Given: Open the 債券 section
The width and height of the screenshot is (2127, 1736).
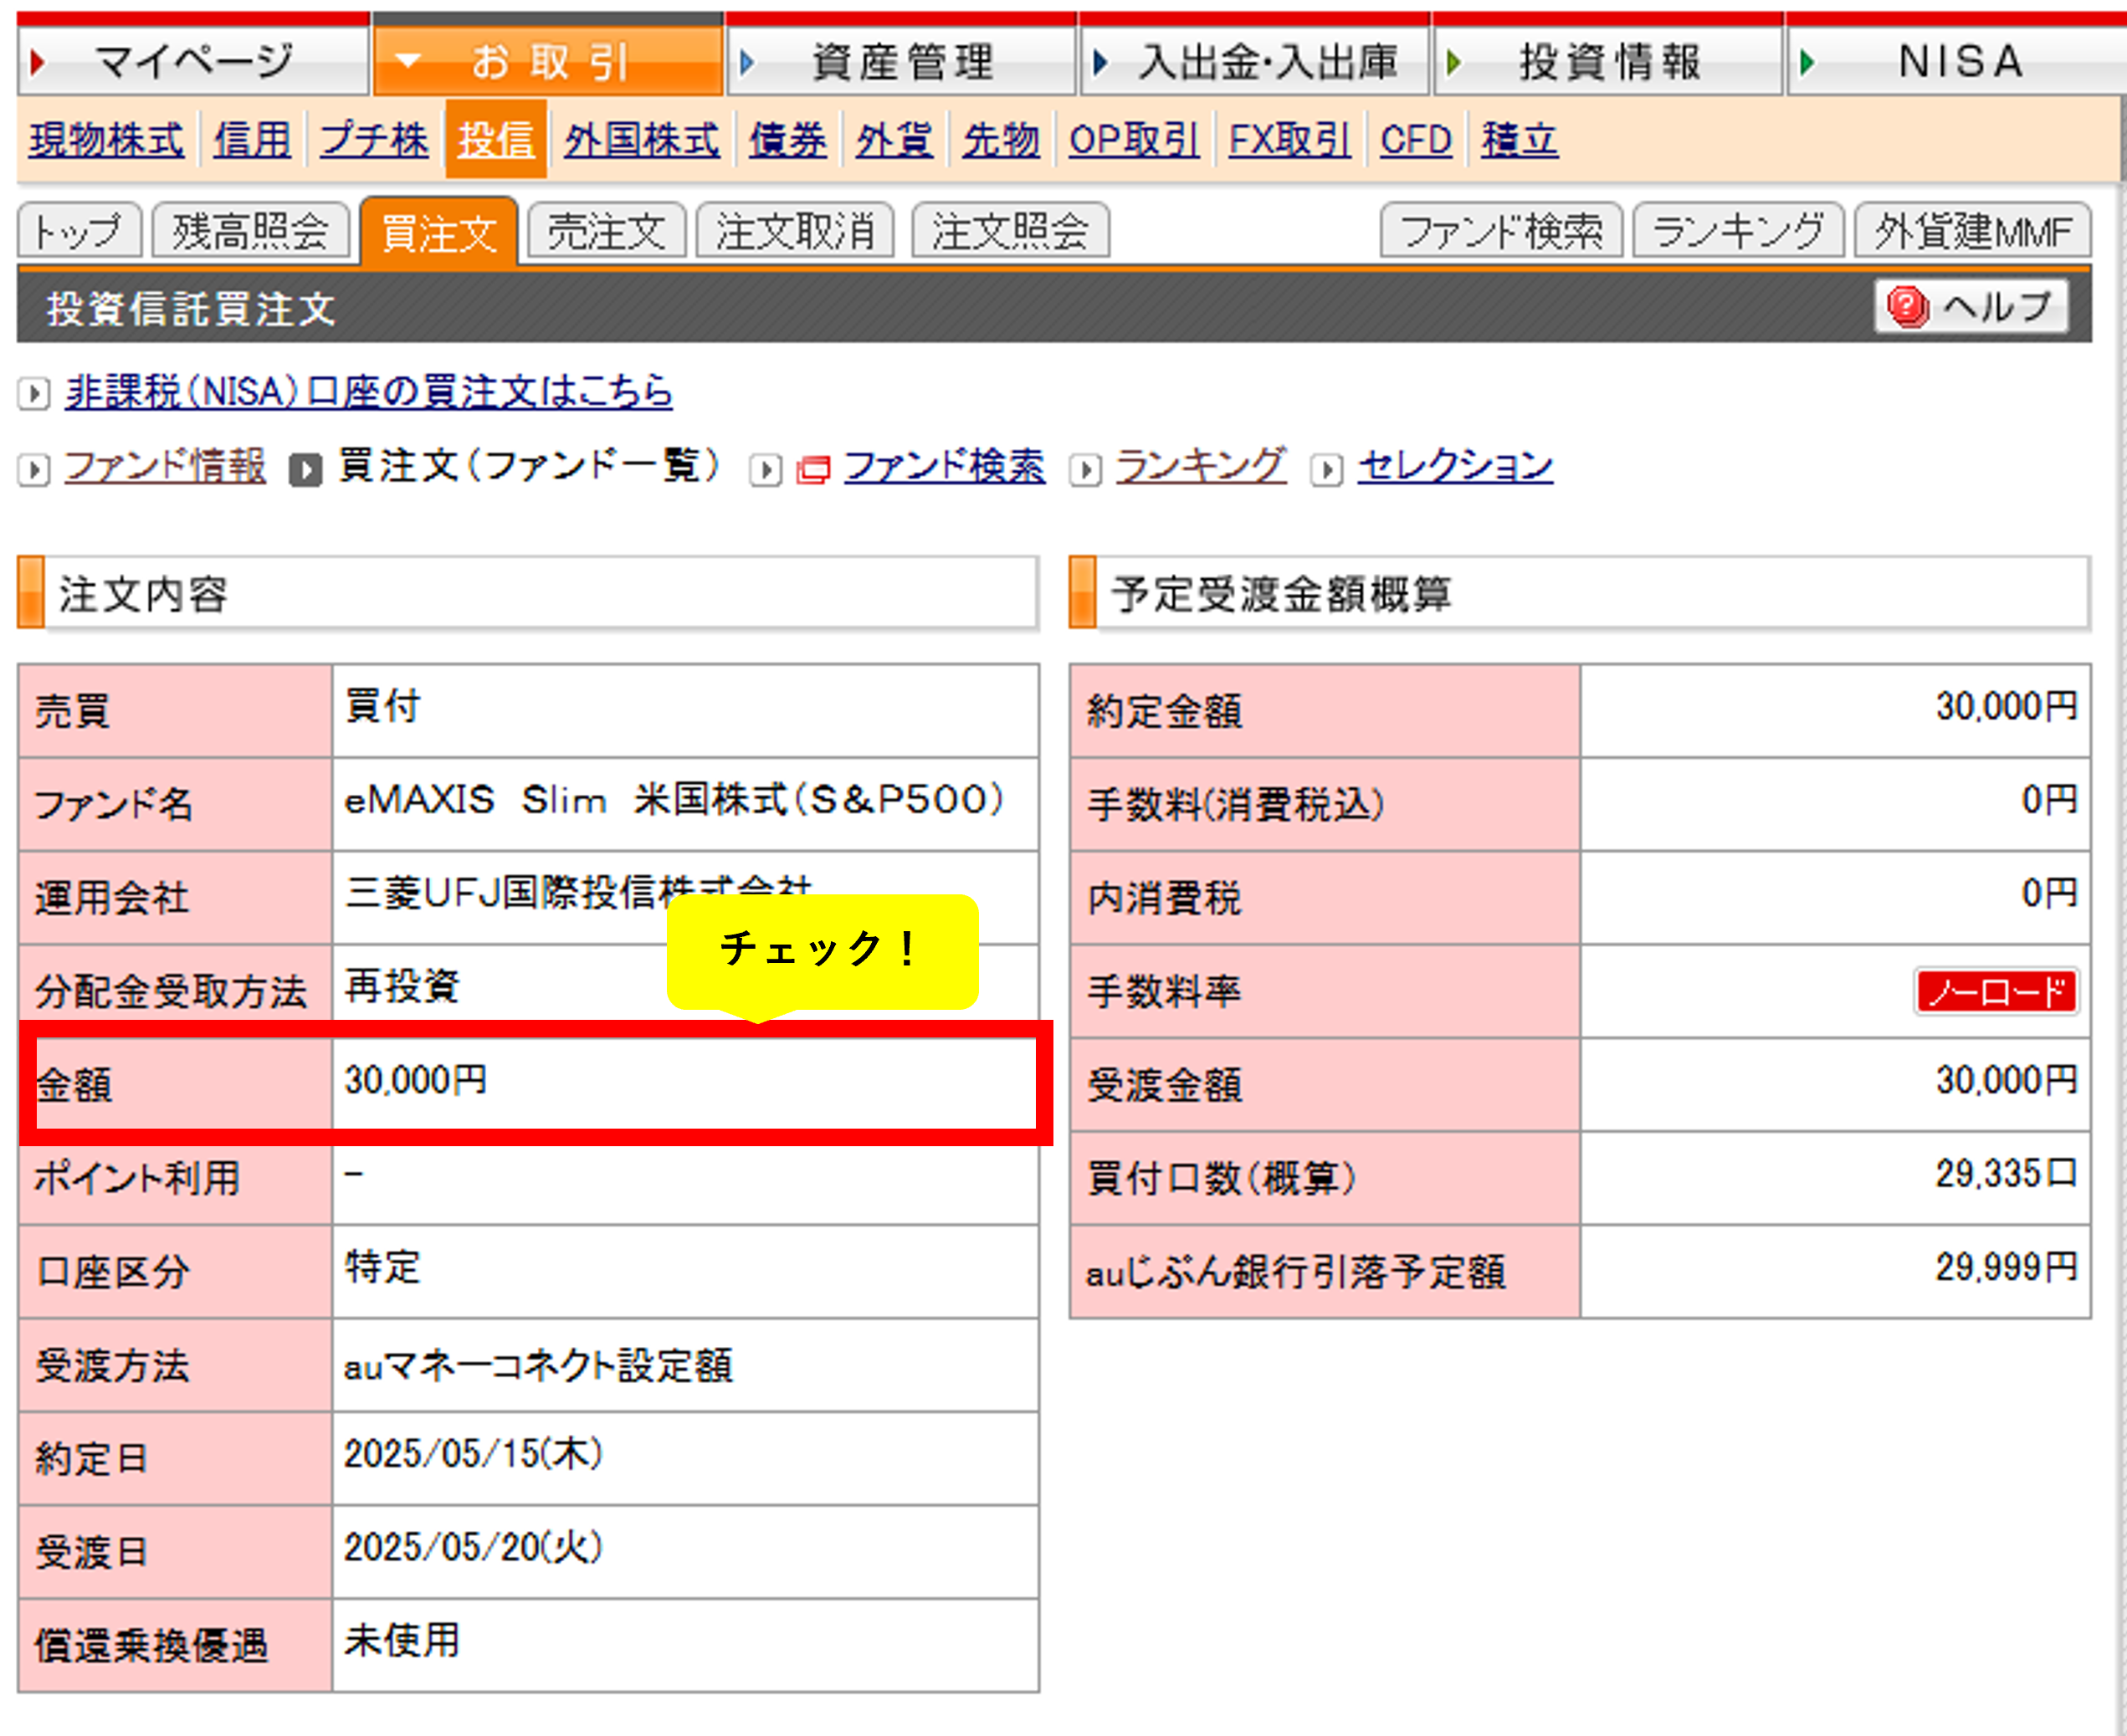Looking at the screenshot, I should tap(788, 140).
